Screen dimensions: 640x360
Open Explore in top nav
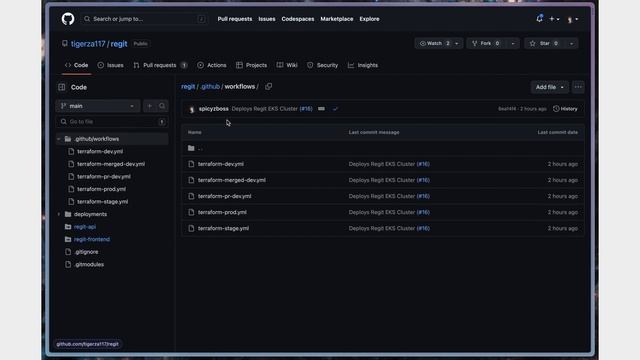(x=369, y=19)
